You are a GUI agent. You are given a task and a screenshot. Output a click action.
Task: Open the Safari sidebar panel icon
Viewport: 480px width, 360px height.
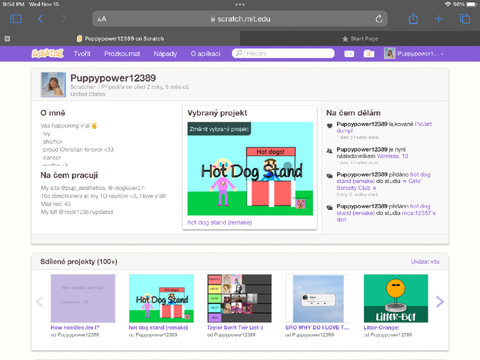16,19
